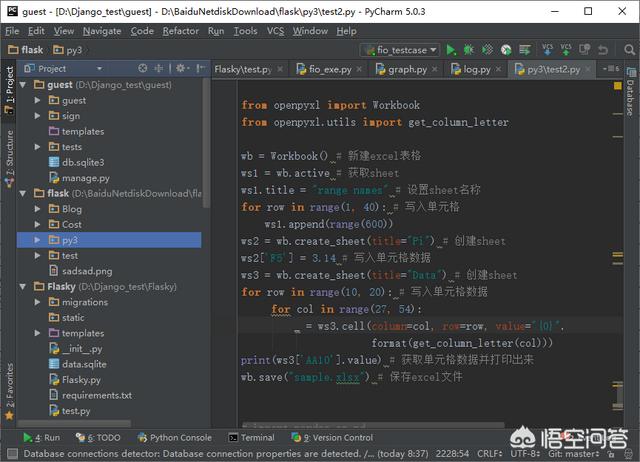This screenshot has width=640, height=462.
Task: Open Project panel settings gear
Action: point(182,69)
